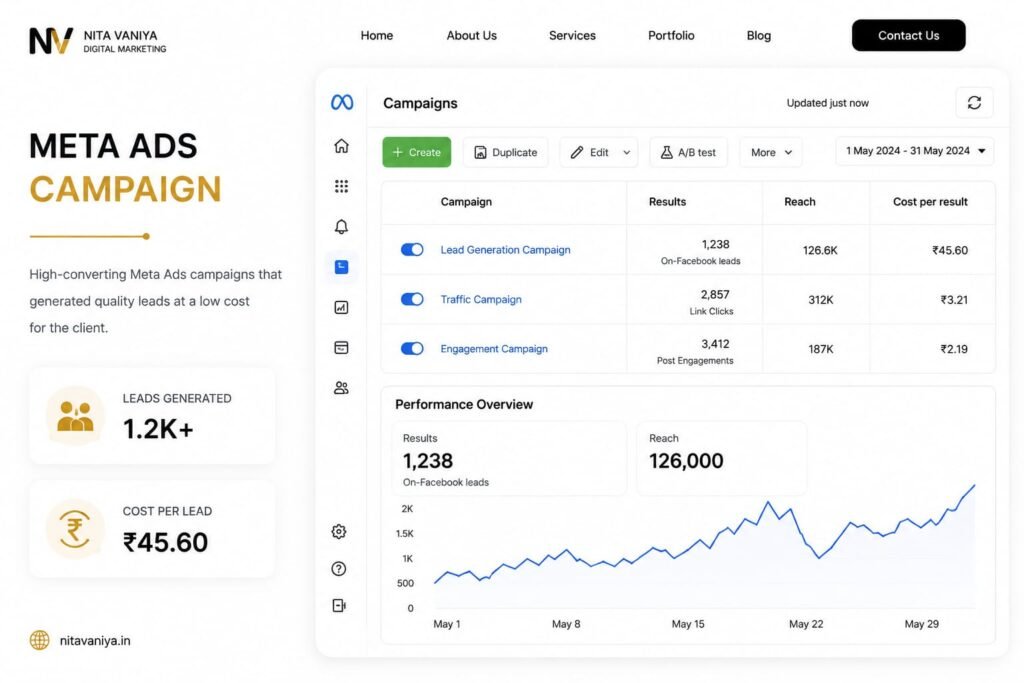The width and height of the screenshot is (1024, 683).
Task: Open Engagement Campaign link
Action: [494, 349]
